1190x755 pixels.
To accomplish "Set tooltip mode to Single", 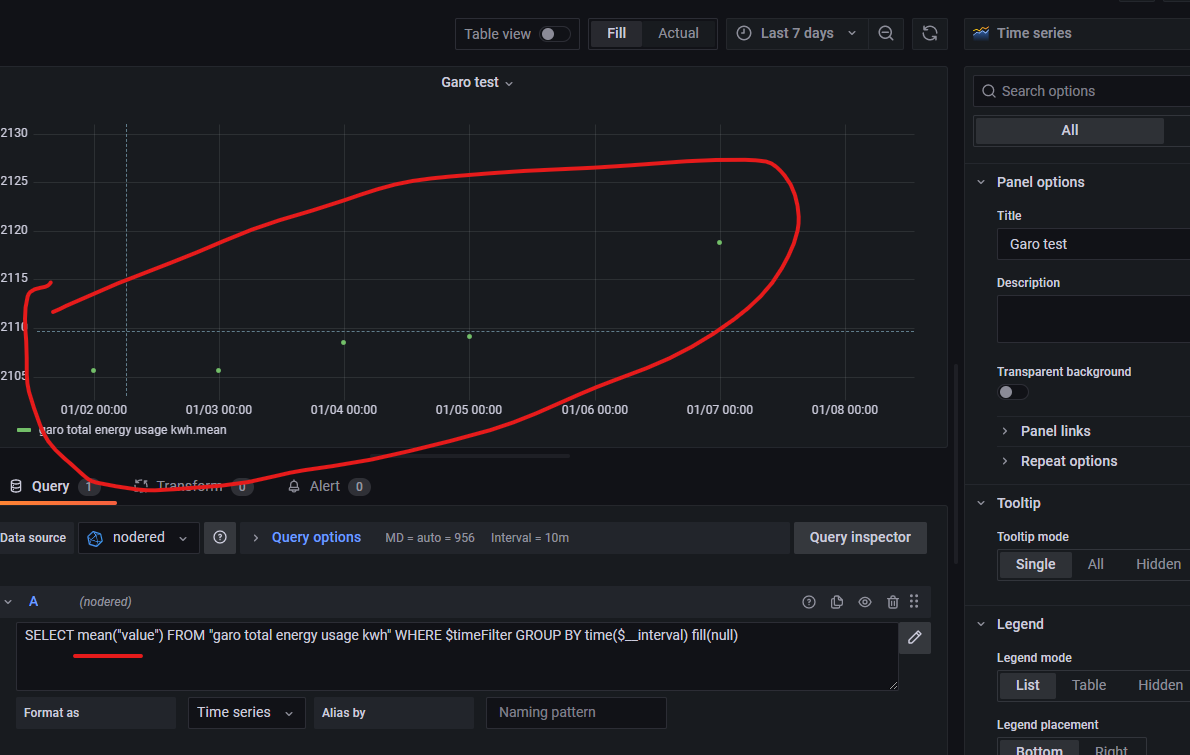I will click(x=1035, y=565).
